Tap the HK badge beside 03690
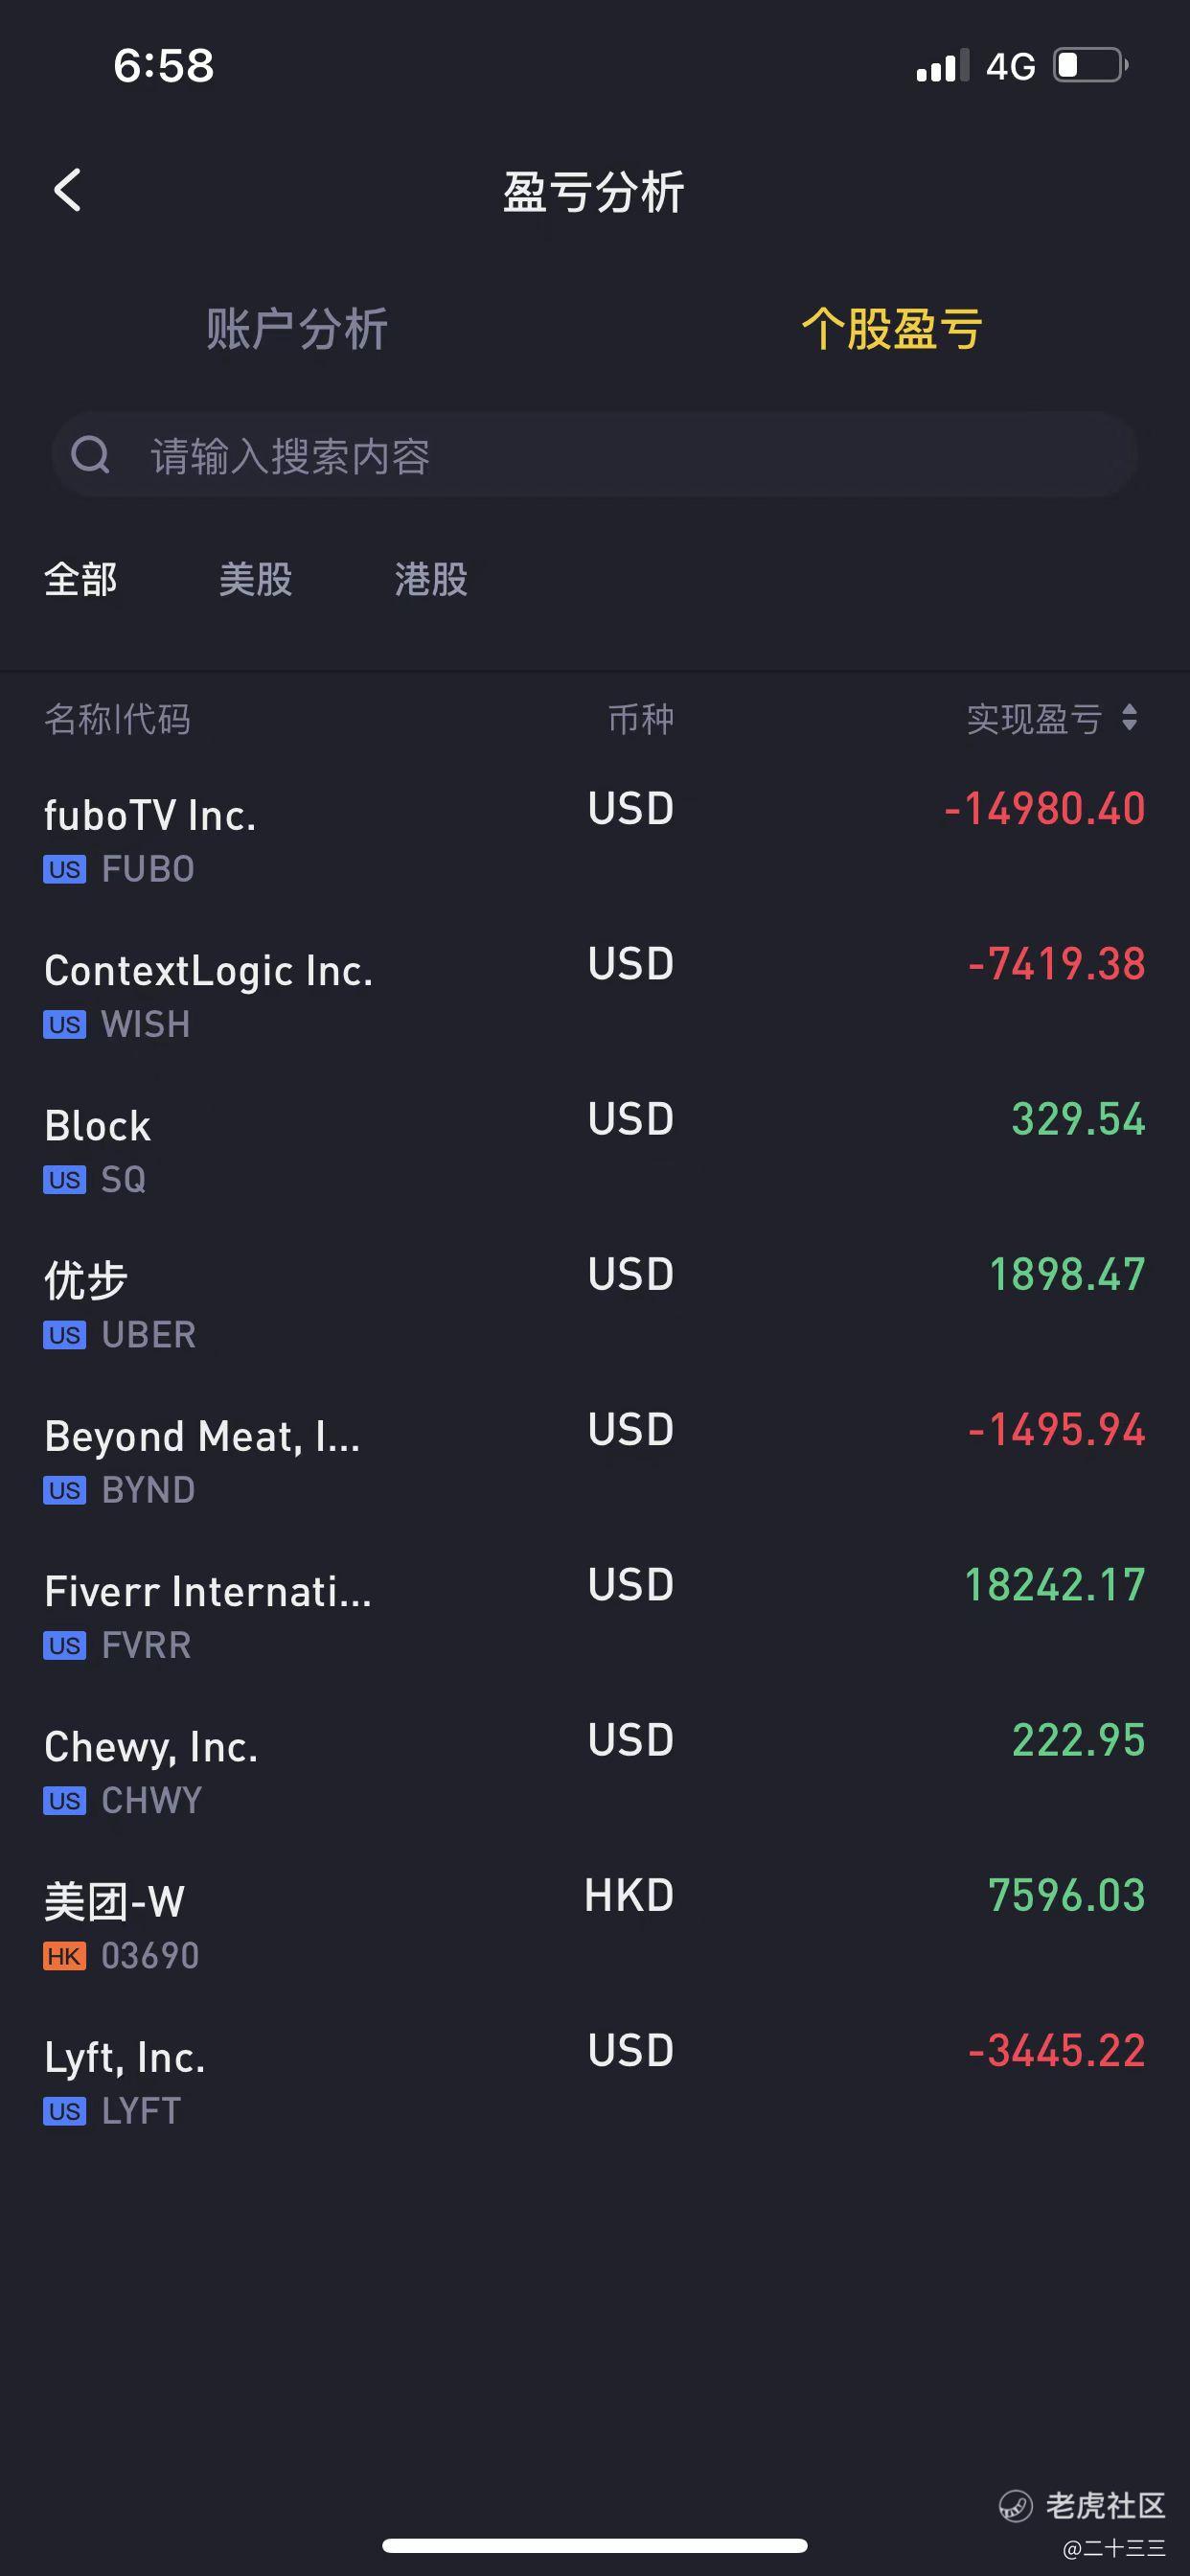1190x2576 pixels. [x=64, y=1956]
